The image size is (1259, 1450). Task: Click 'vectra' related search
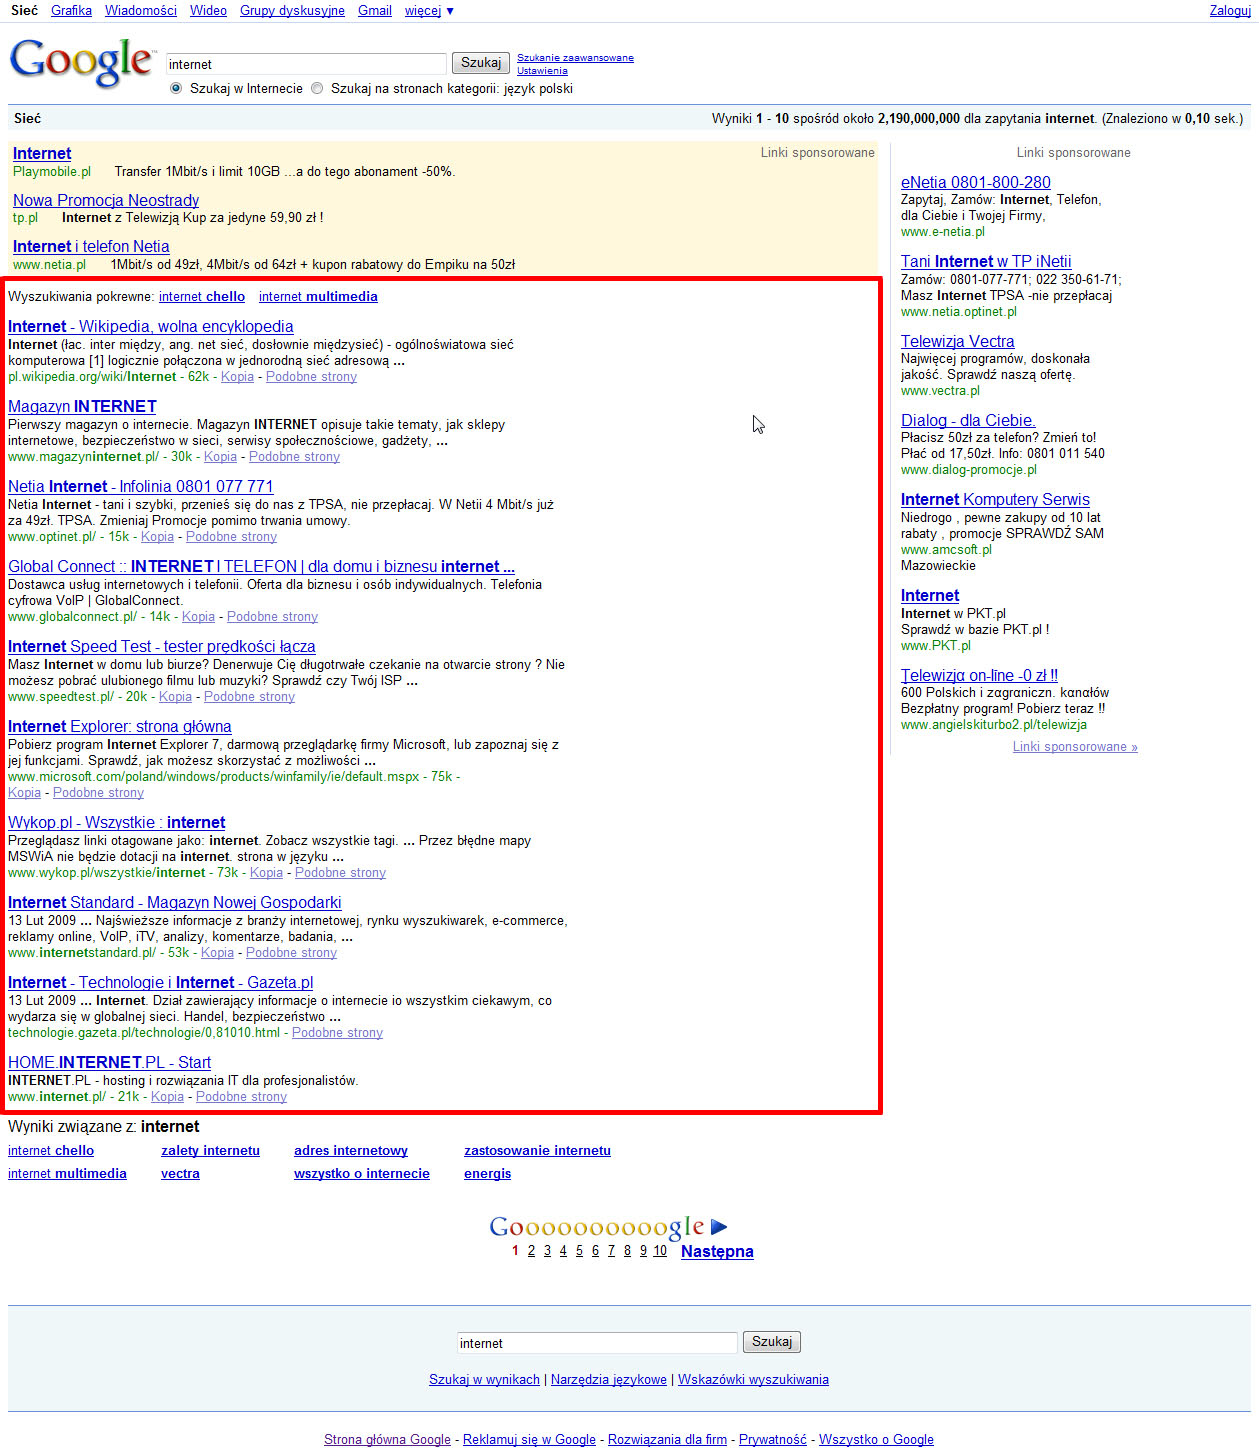click(x=180, y=1173)
